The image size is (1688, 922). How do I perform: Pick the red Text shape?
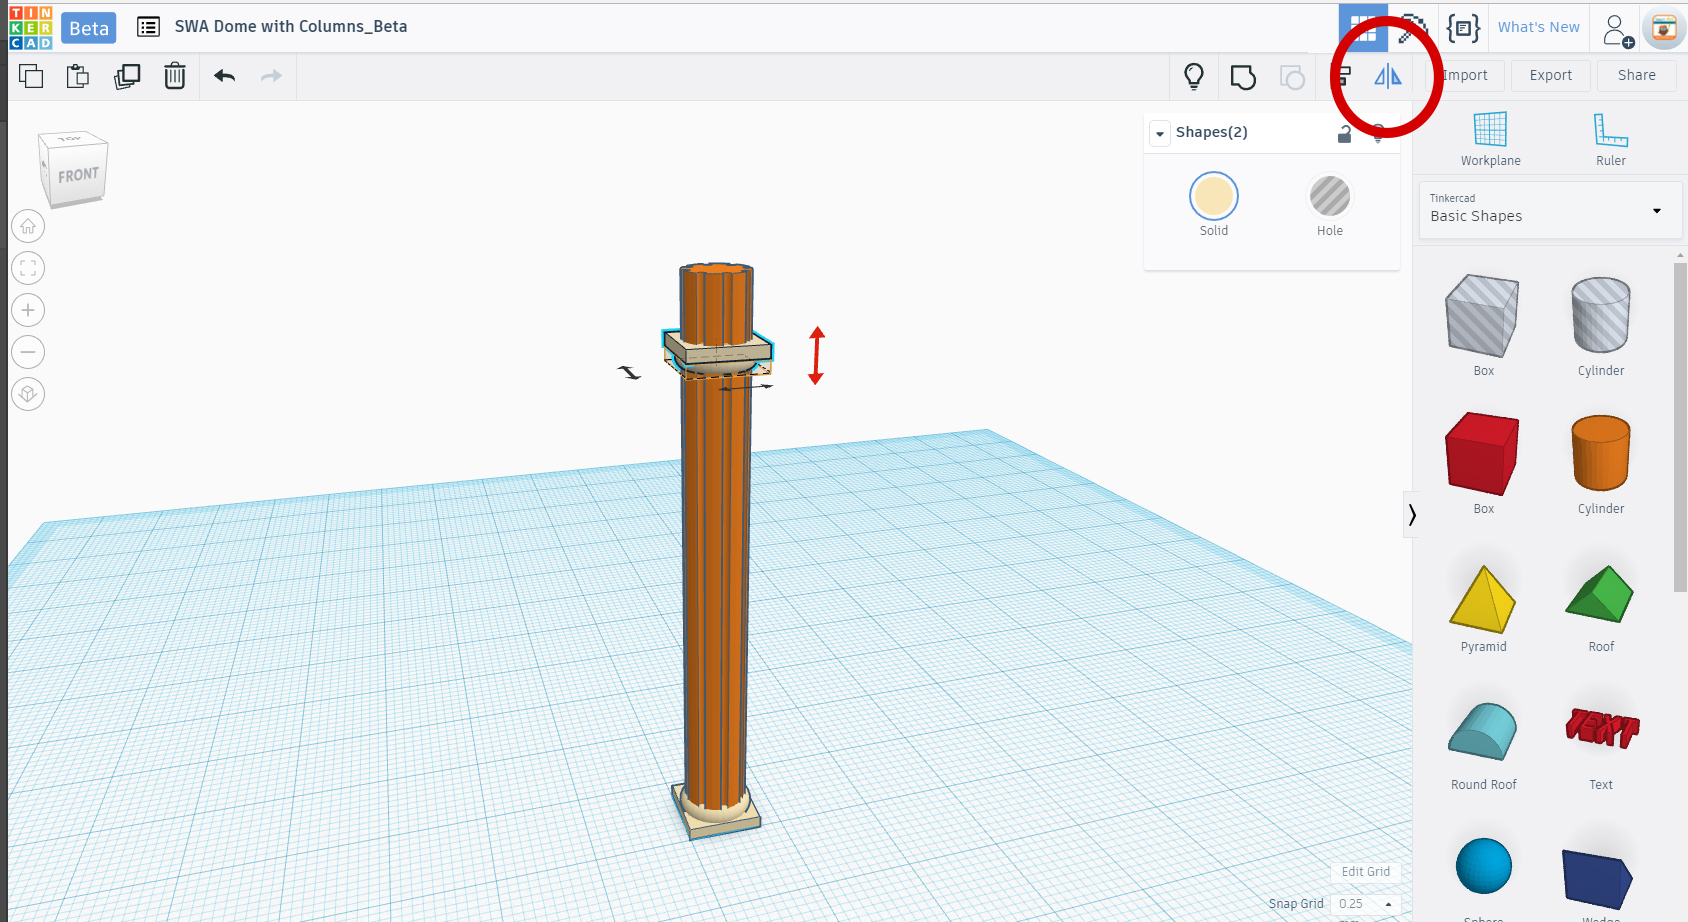[x=1601, y=727]
